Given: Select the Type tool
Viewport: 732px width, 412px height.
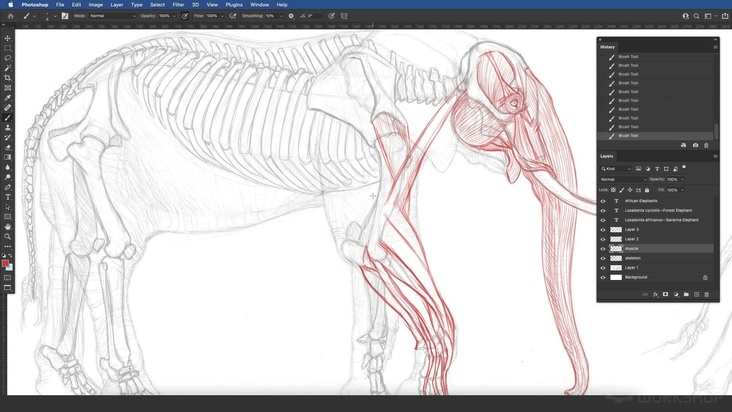Looking at the screenshot, I should [7, 197].
